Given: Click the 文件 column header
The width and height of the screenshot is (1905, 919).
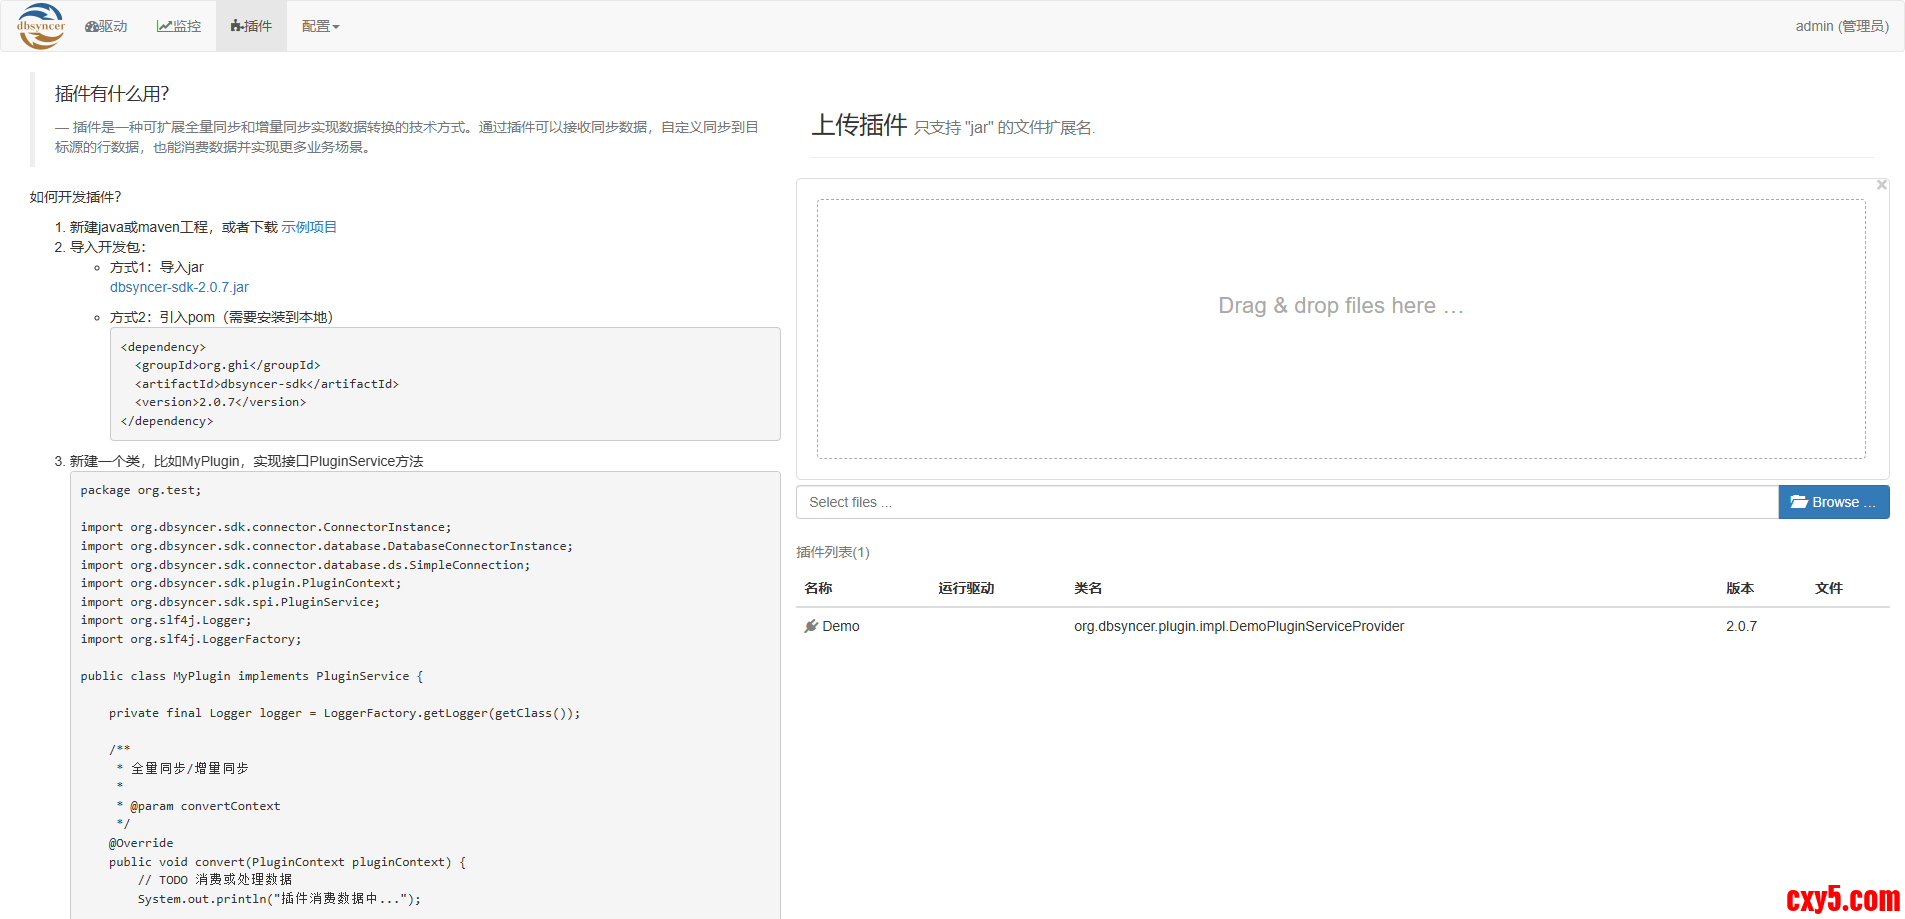Looking at the screenshot, I should pyautogui.click(x=1828, y=588).
